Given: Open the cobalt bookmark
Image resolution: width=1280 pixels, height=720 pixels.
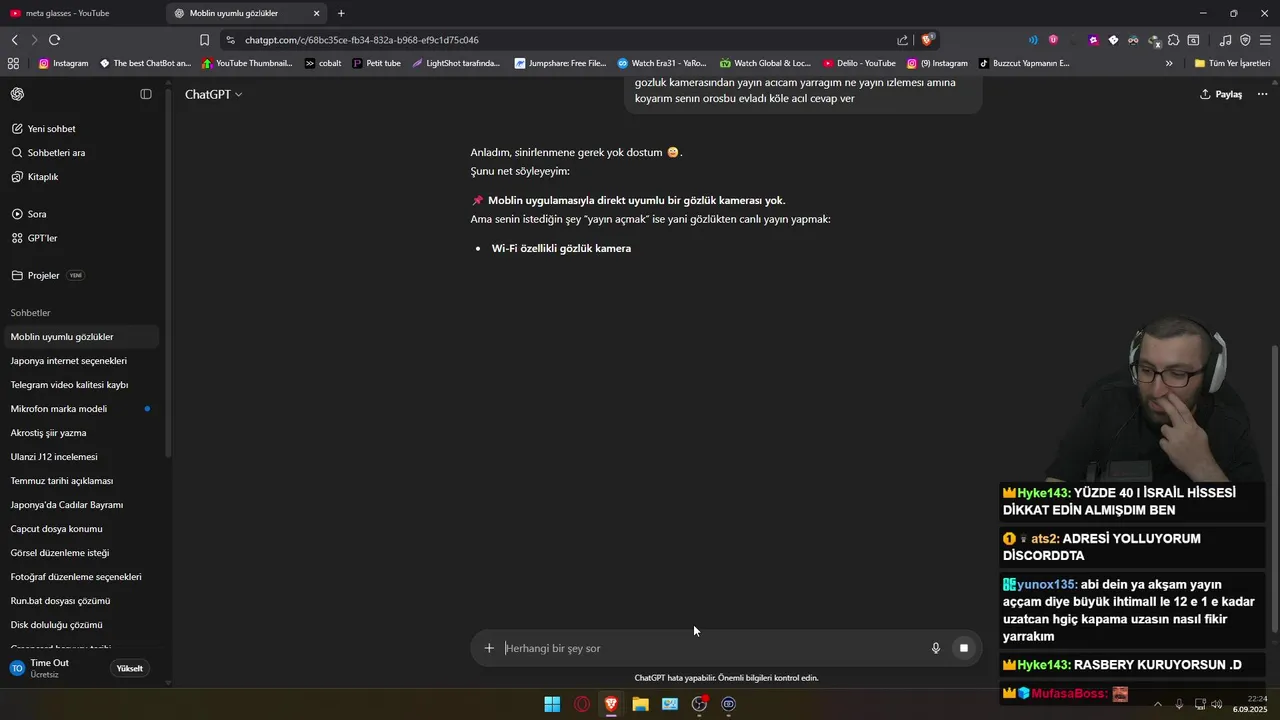Looking at the screenshot, I should click(323, 63).
